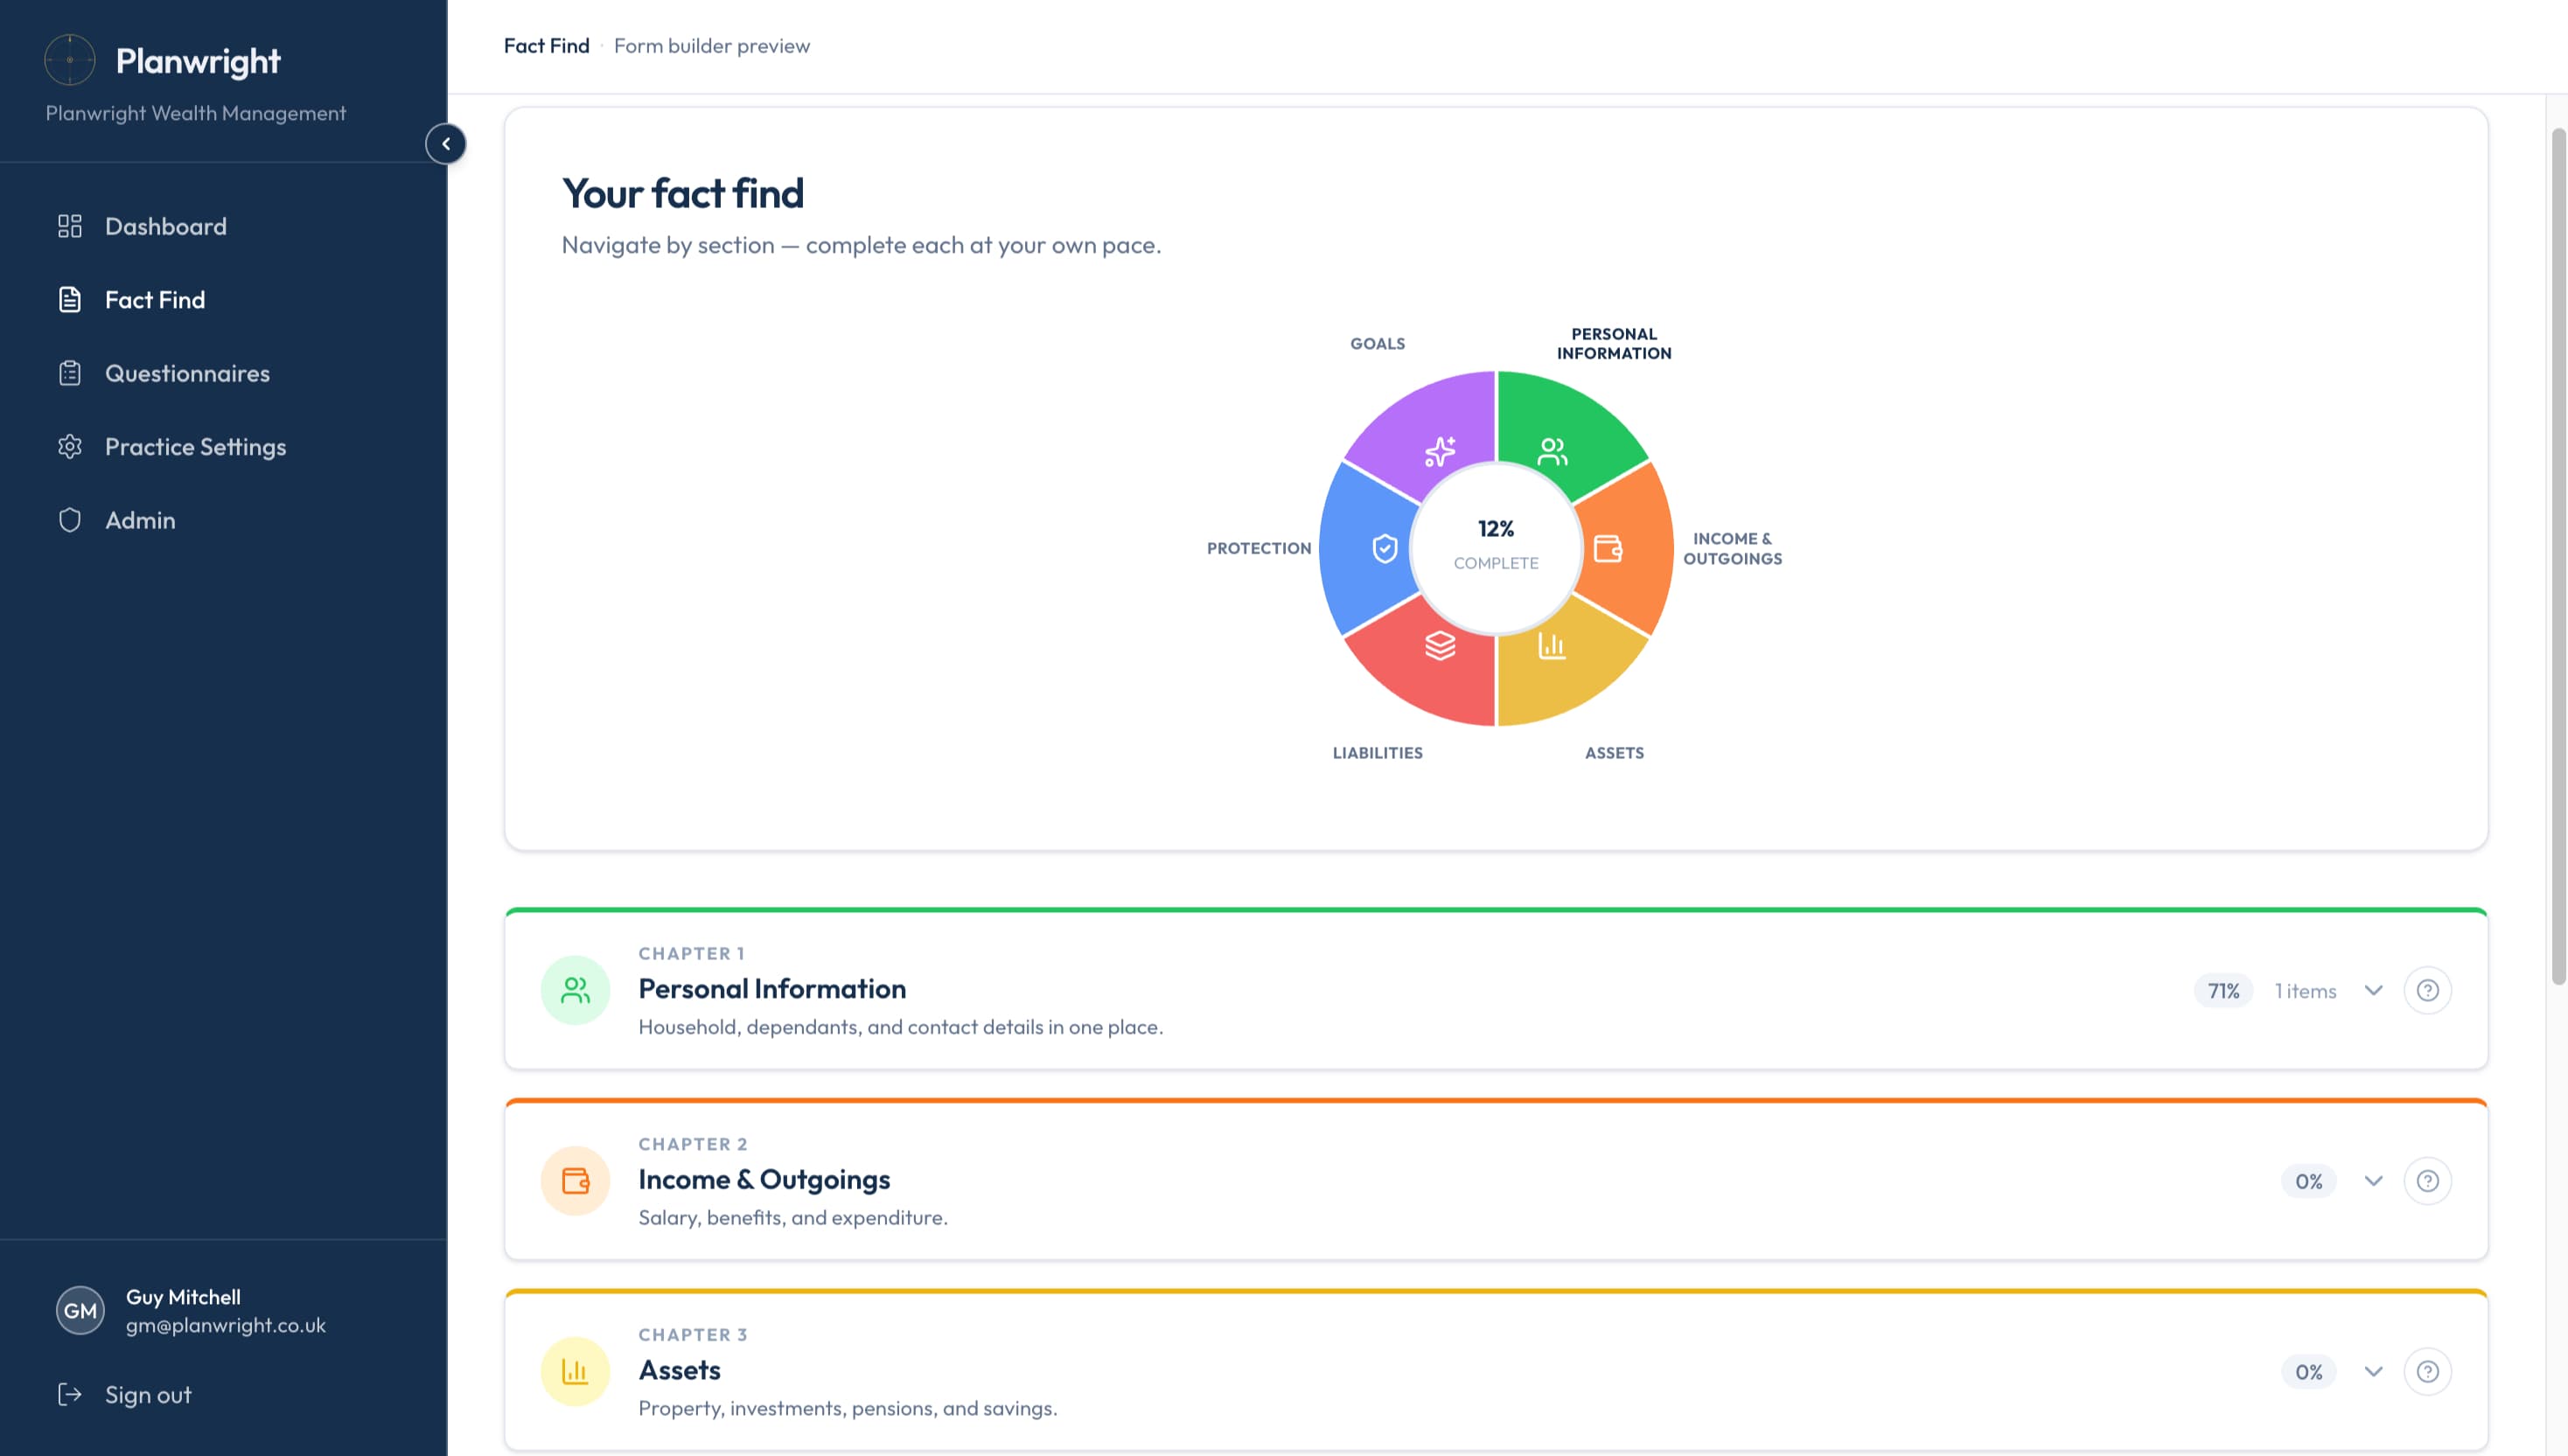This screenshot has width=2568, height=1456.
Task: Click Income & Outgoings 0% progress badge
Action: [2308, 1181]
